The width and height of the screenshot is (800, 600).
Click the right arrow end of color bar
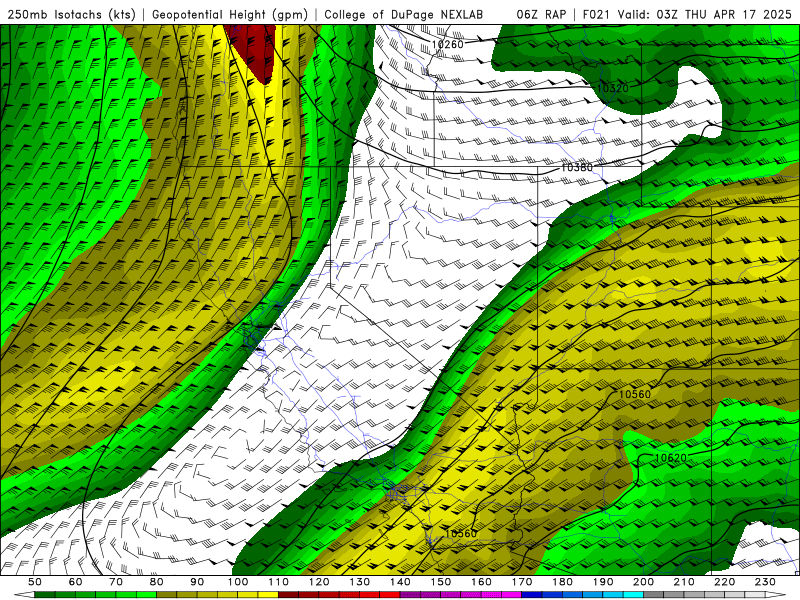[776, 595]
